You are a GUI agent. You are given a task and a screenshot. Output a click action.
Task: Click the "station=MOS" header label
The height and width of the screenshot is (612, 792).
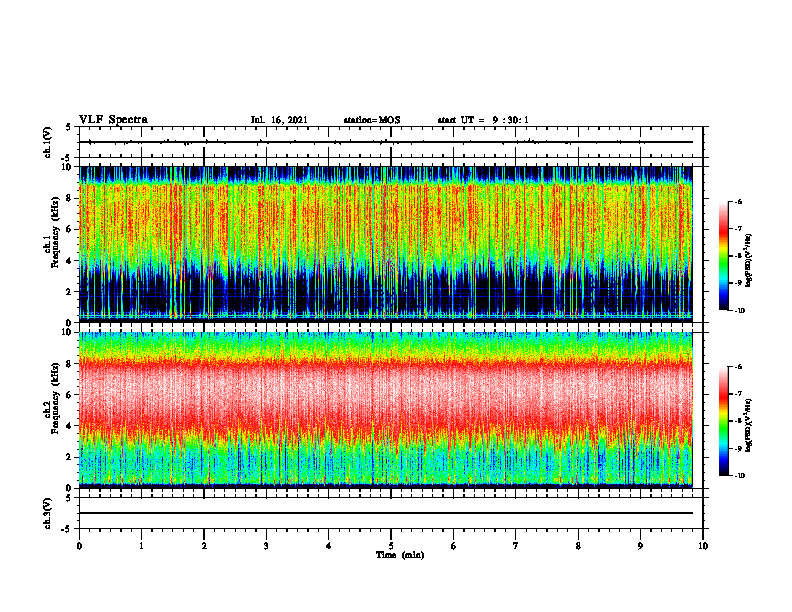tap(372, 120)
